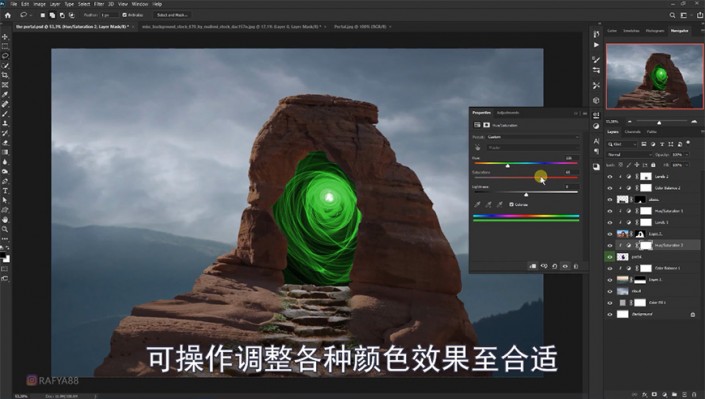Hide the Hue/Saturation 1 layer

point(610,211)
